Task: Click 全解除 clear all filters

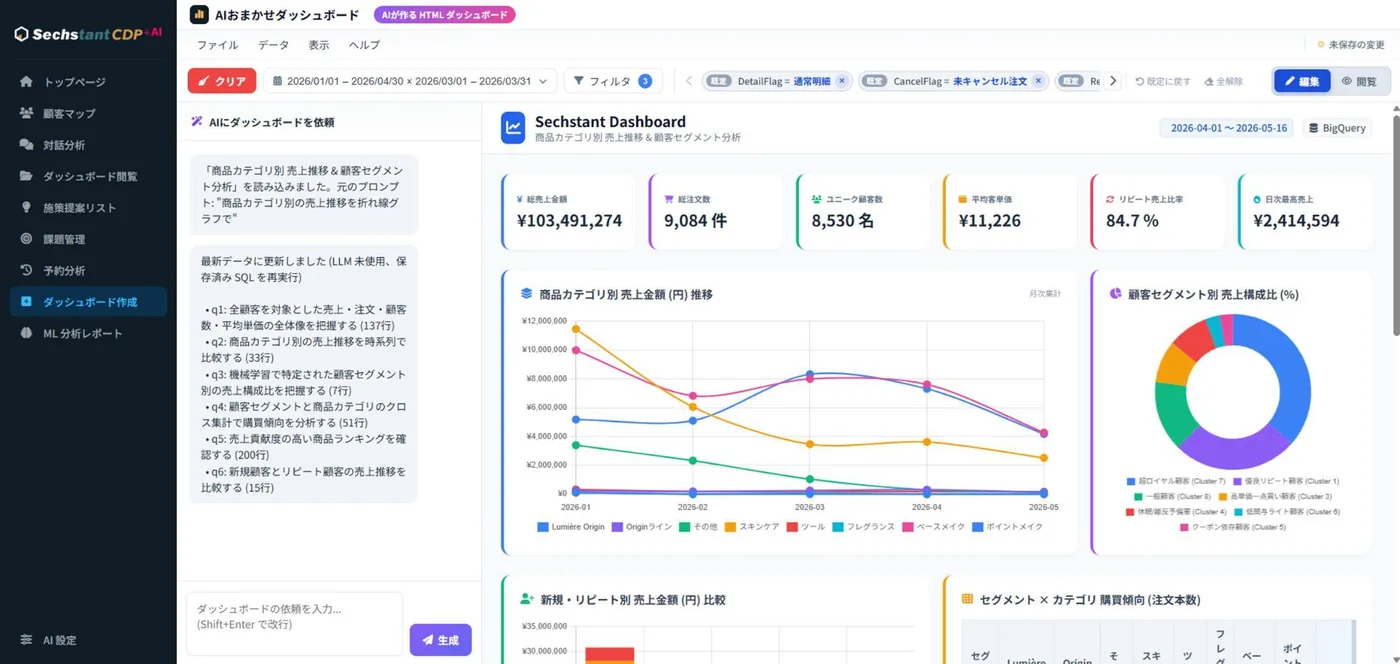Action: click(x=1223, y=81)
